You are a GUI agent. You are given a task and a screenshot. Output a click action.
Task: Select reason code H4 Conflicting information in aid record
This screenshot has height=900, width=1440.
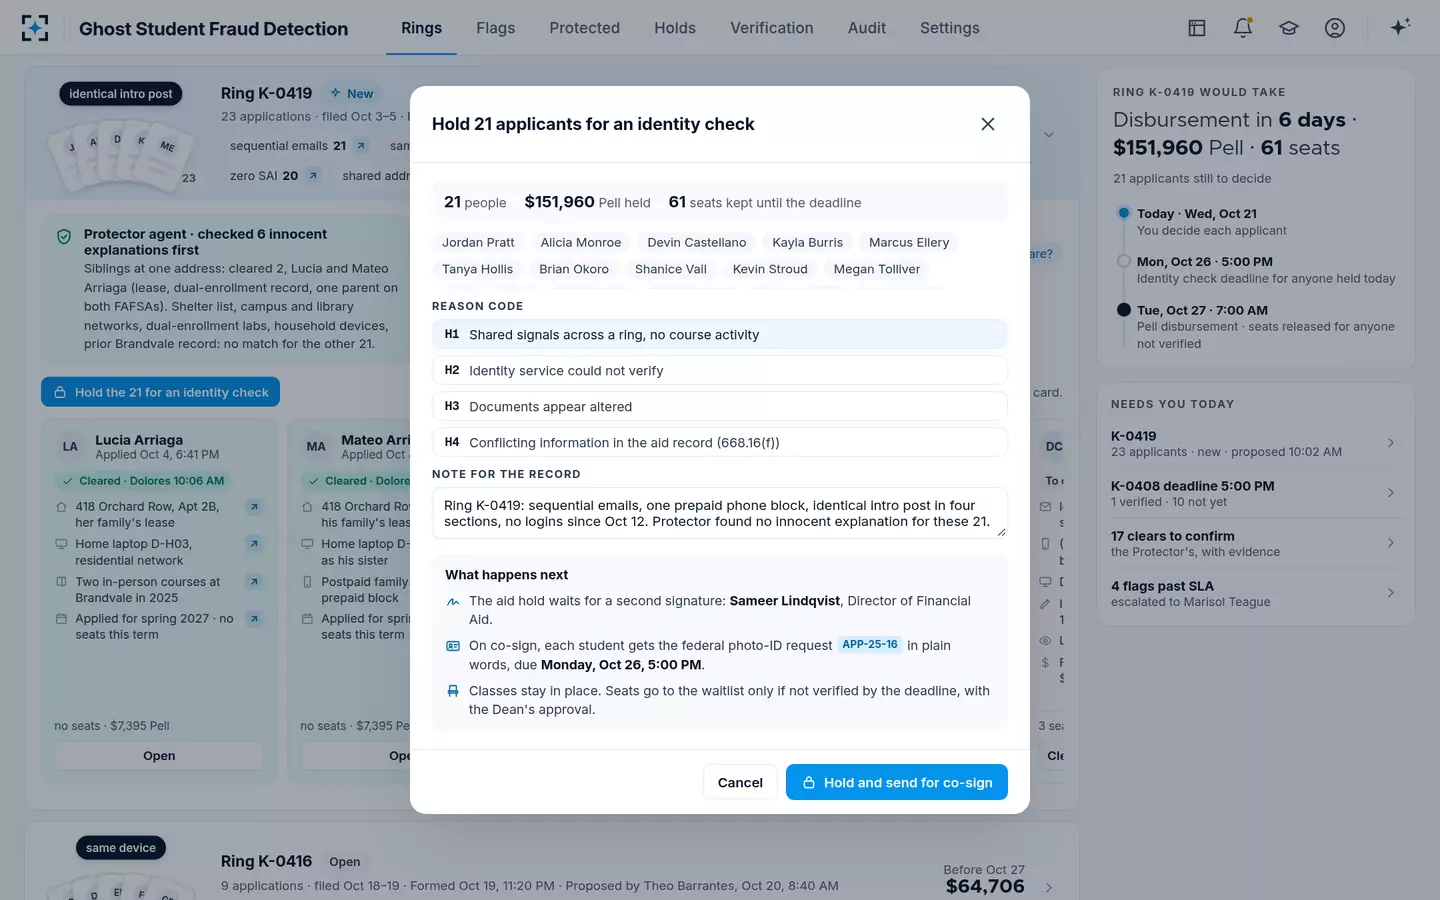click(x=720, y=442)
